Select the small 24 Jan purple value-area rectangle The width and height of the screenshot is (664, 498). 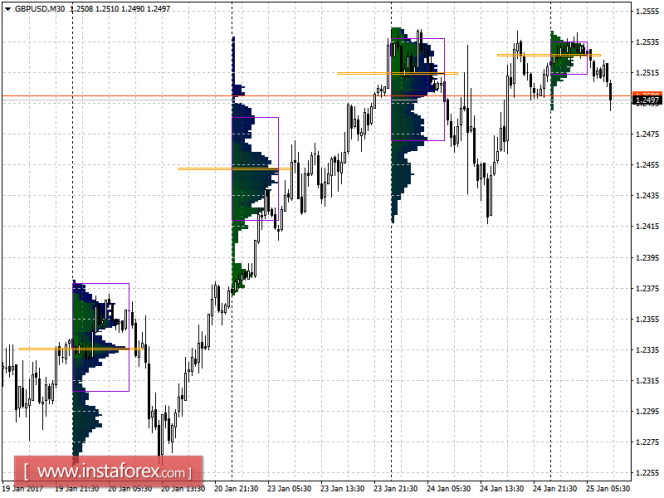click(x=569, y=58)
